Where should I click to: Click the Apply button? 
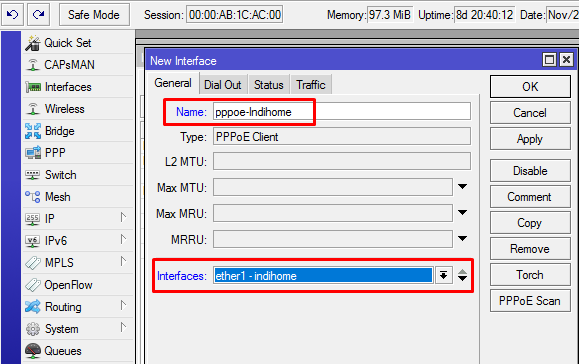point(530,139)
